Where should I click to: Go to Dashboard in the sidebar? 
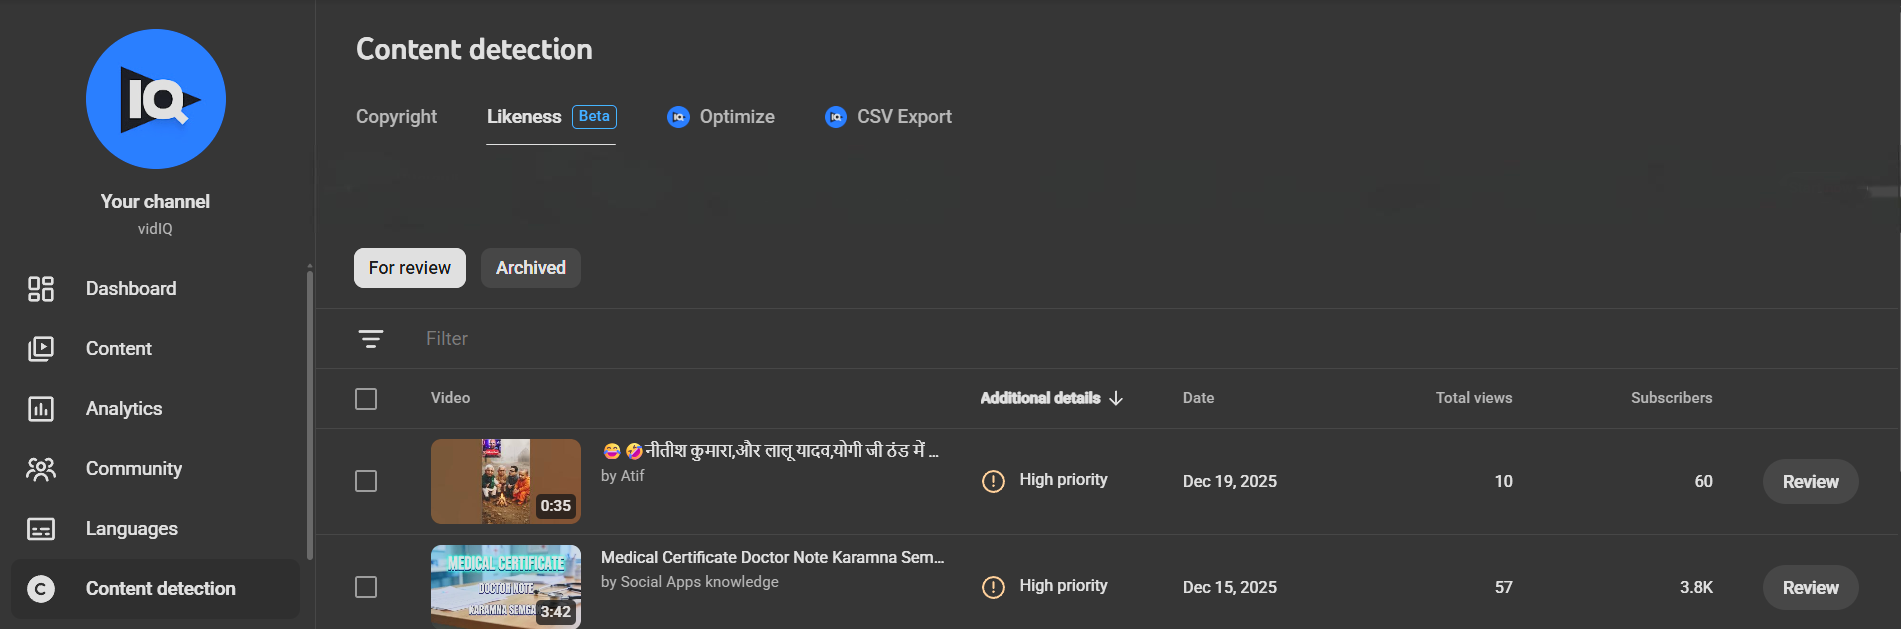[155, 289]
